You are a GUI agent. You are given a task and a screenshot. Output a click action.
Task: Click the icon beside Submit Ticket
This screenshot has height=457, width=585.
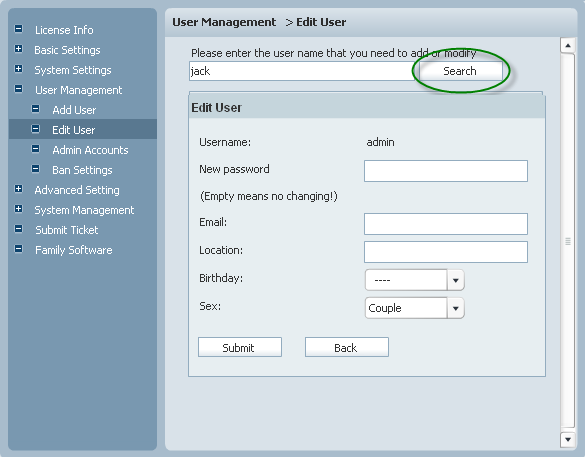[18, 229]
